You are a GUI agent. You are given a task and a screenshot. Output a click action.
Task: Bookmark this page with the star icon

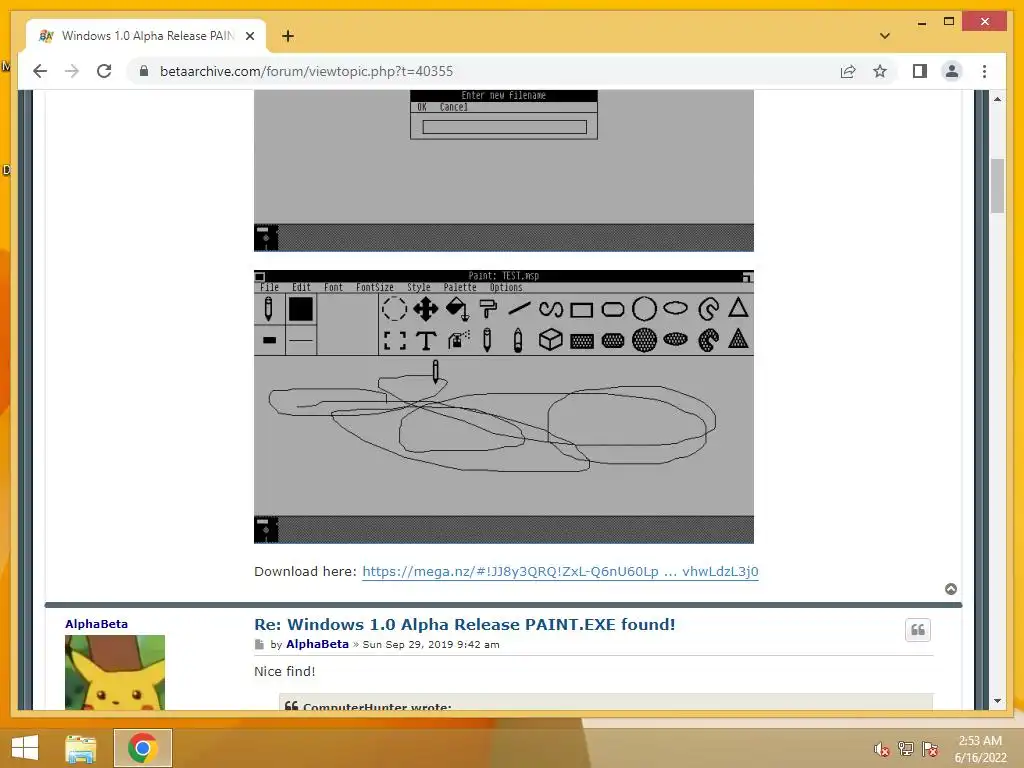[880, 71]
